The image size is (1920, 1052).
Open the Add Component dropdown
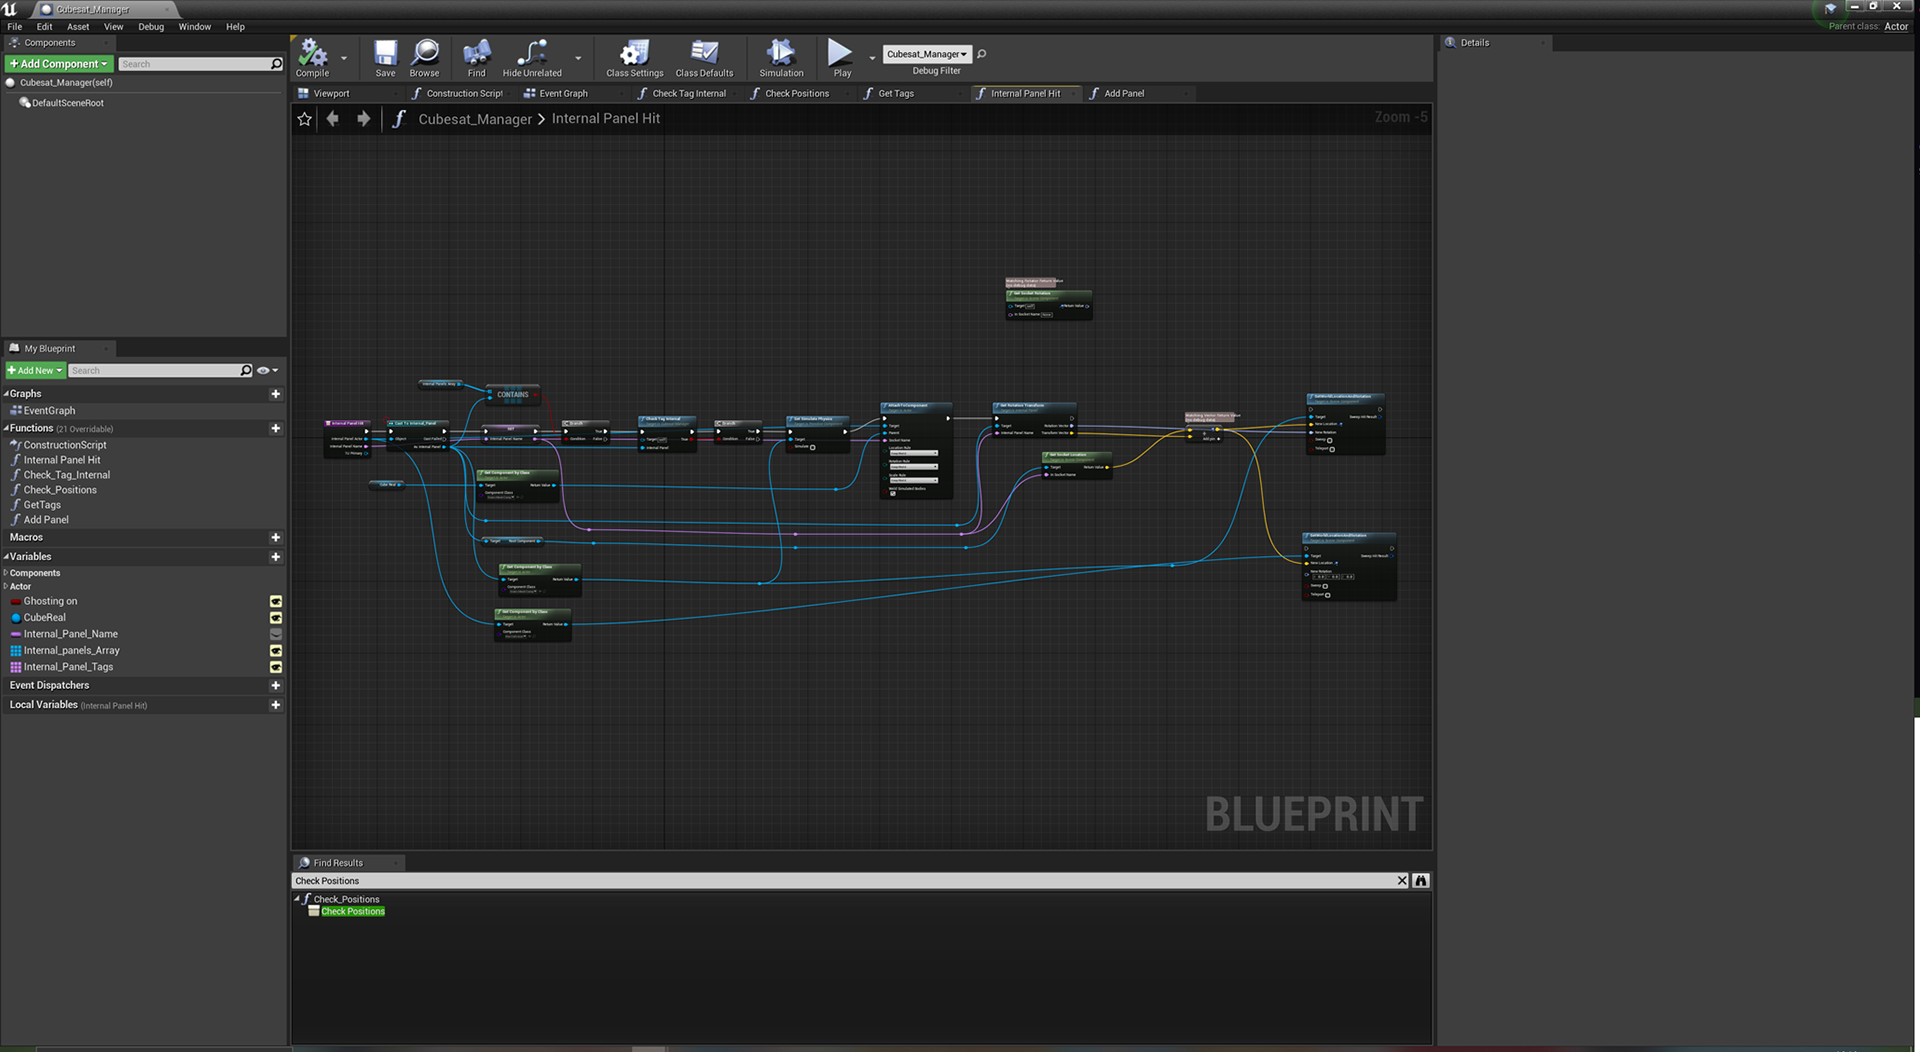[x=59, y=64]
